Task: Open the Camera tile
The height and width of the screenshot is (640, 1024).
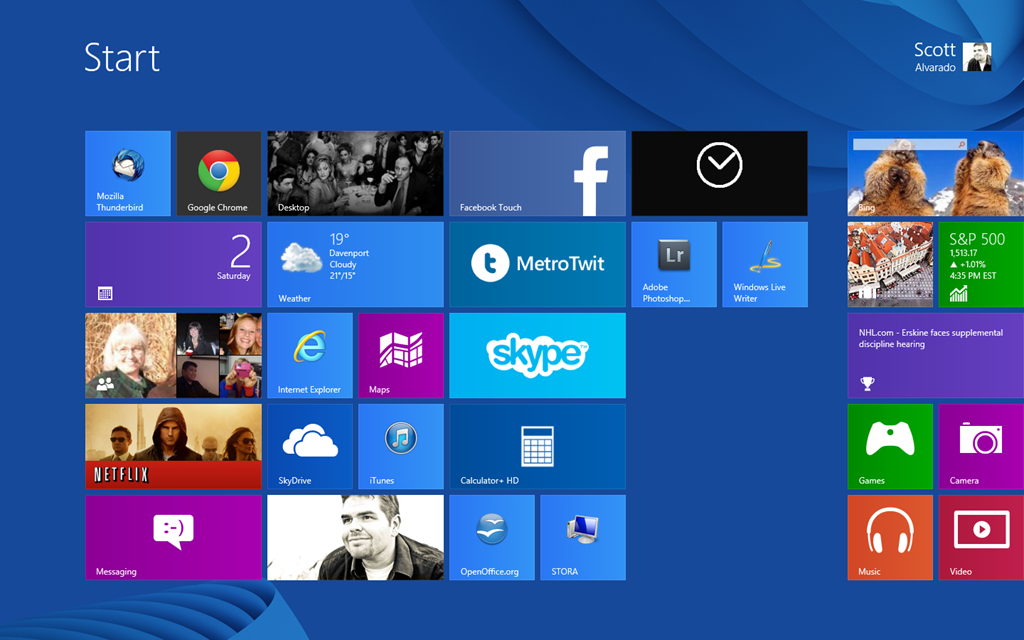Action: [x=981, y=447]
